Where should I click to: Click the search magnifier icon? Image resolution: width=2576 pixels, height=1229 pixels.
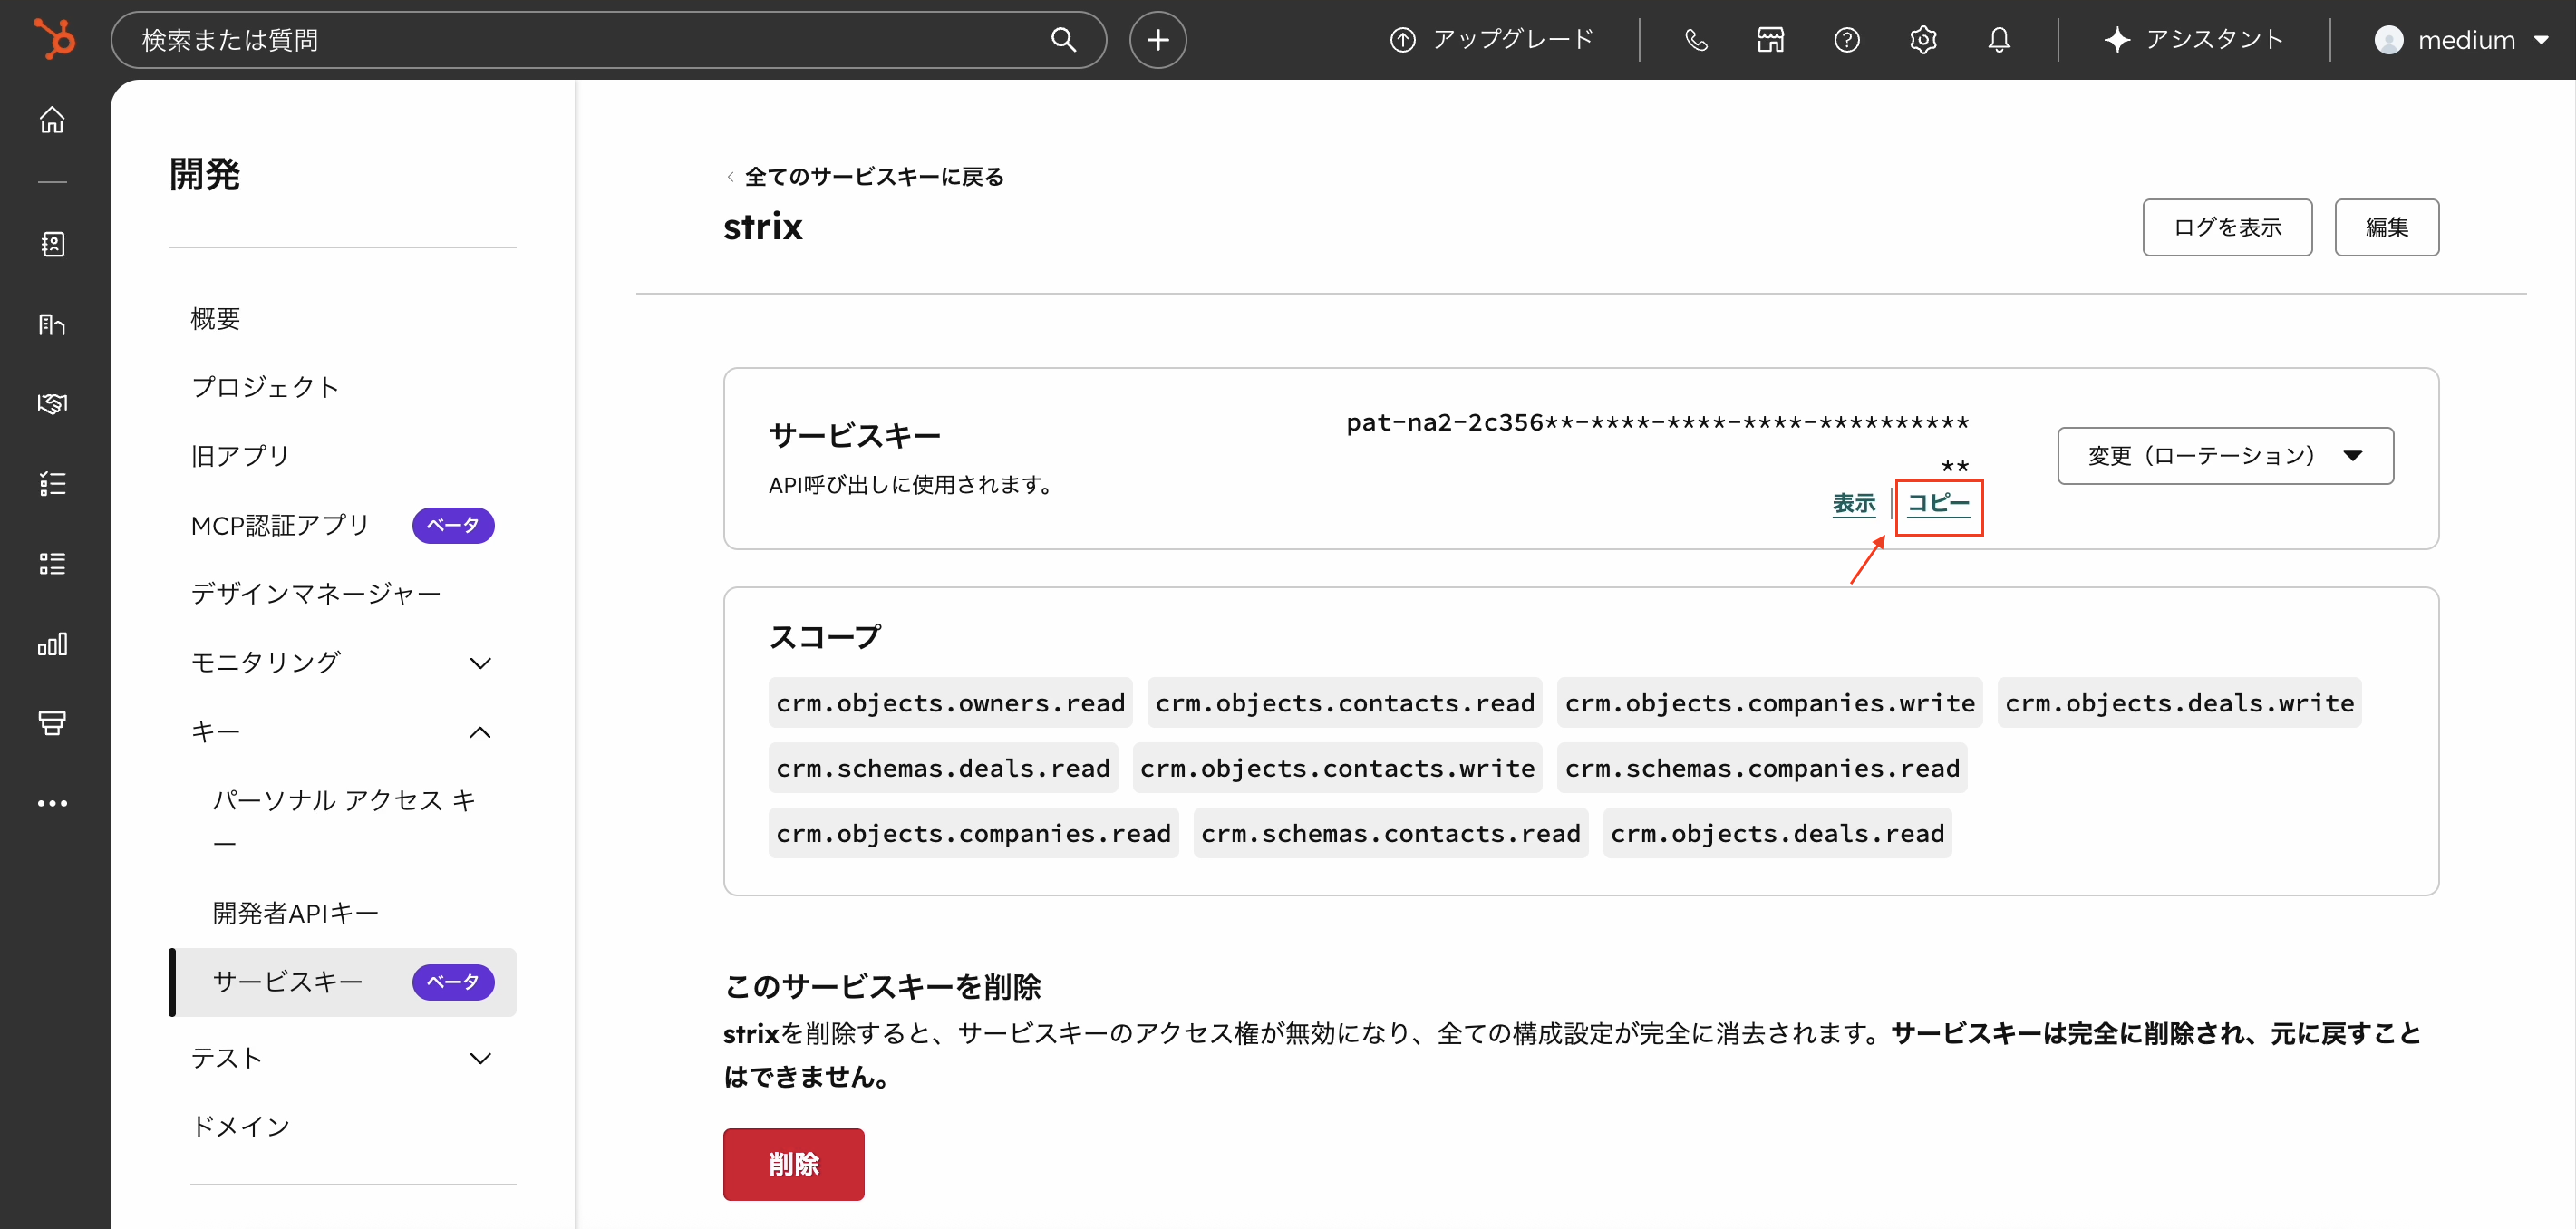(1063, 40)
